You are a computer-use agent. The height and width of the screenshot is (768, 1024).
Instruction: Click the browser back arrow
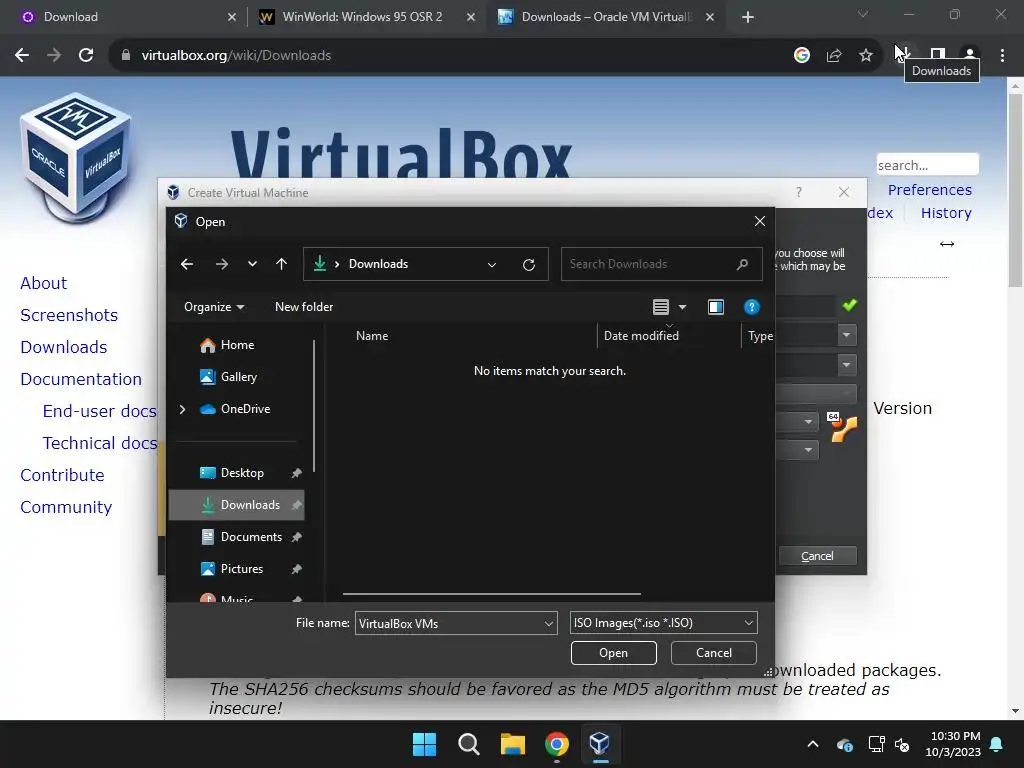click(x=22, y=56)
